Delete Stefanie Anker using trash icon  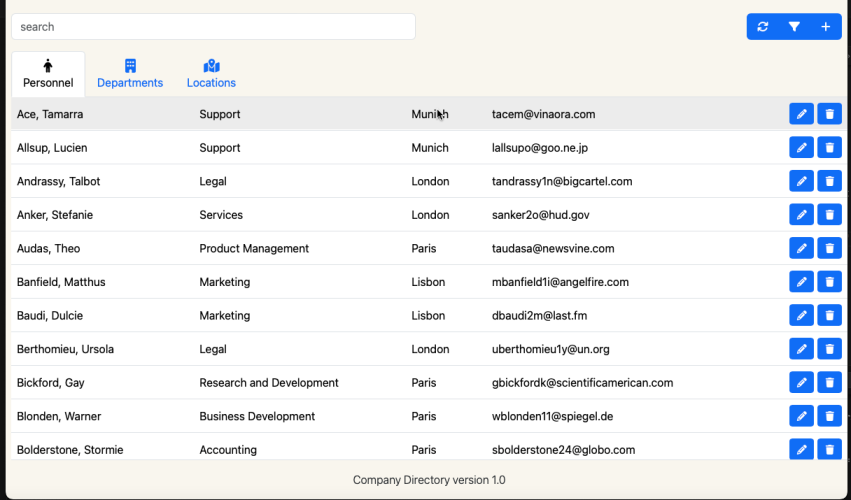(829, 215)
